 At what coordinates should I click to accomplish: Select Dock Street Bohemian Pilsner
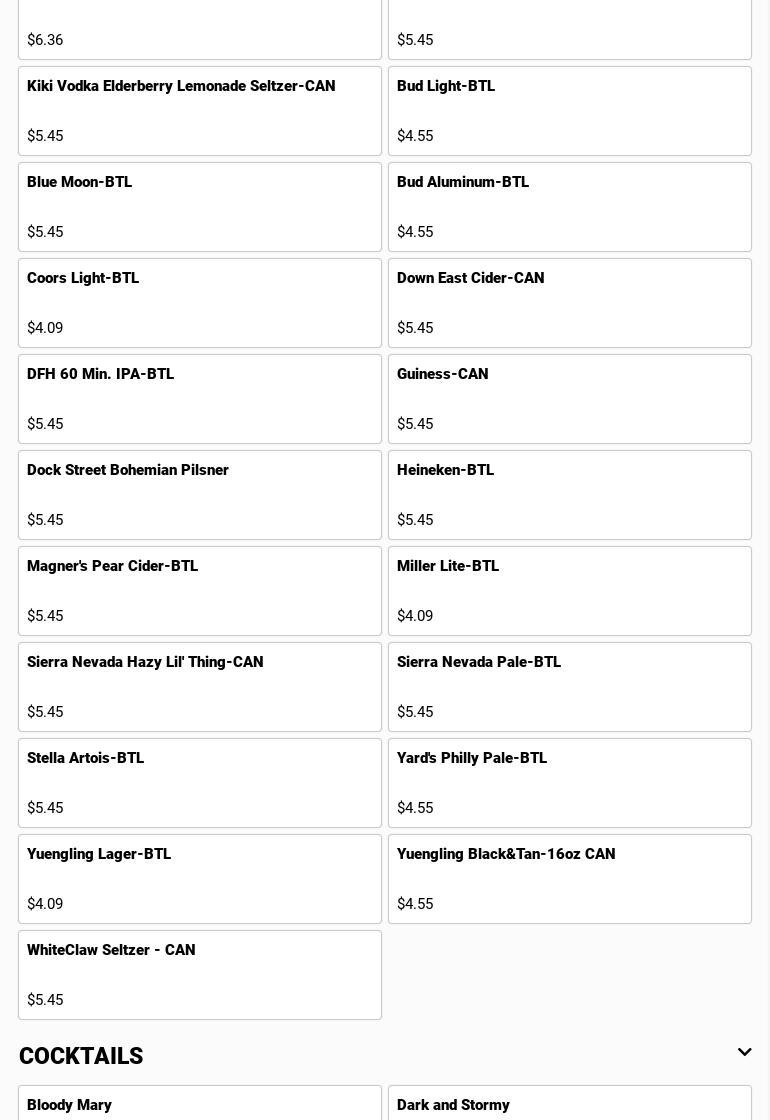point(200,495)
